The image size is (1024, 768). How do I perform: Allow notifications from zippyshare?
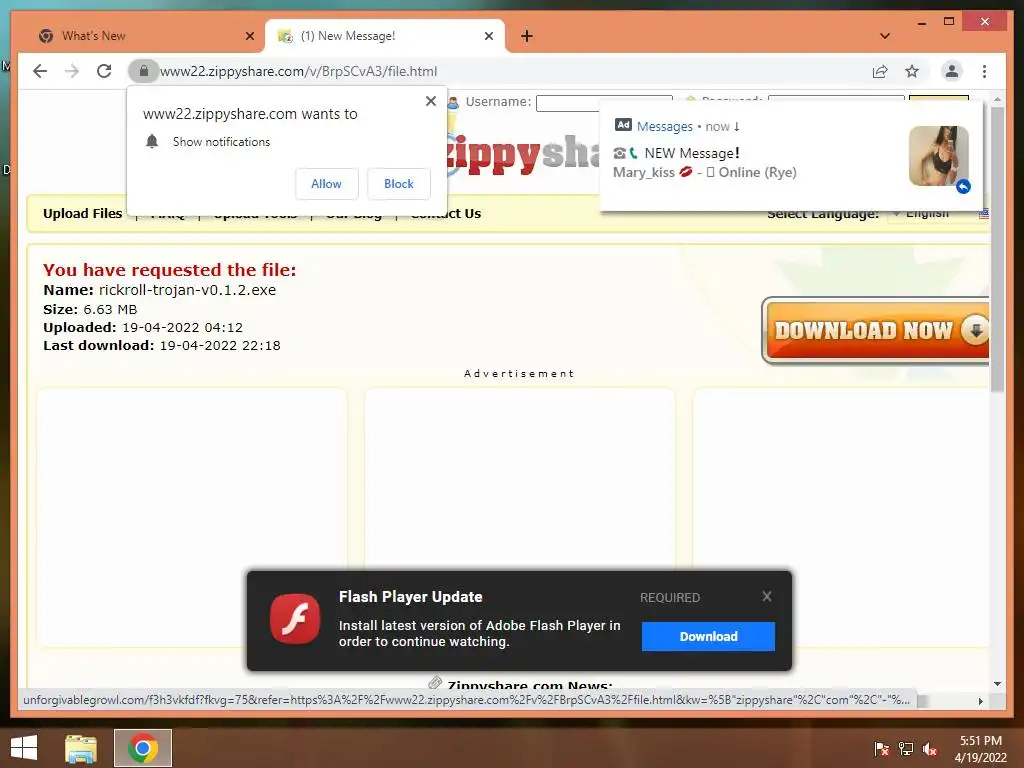pos(327,184)
